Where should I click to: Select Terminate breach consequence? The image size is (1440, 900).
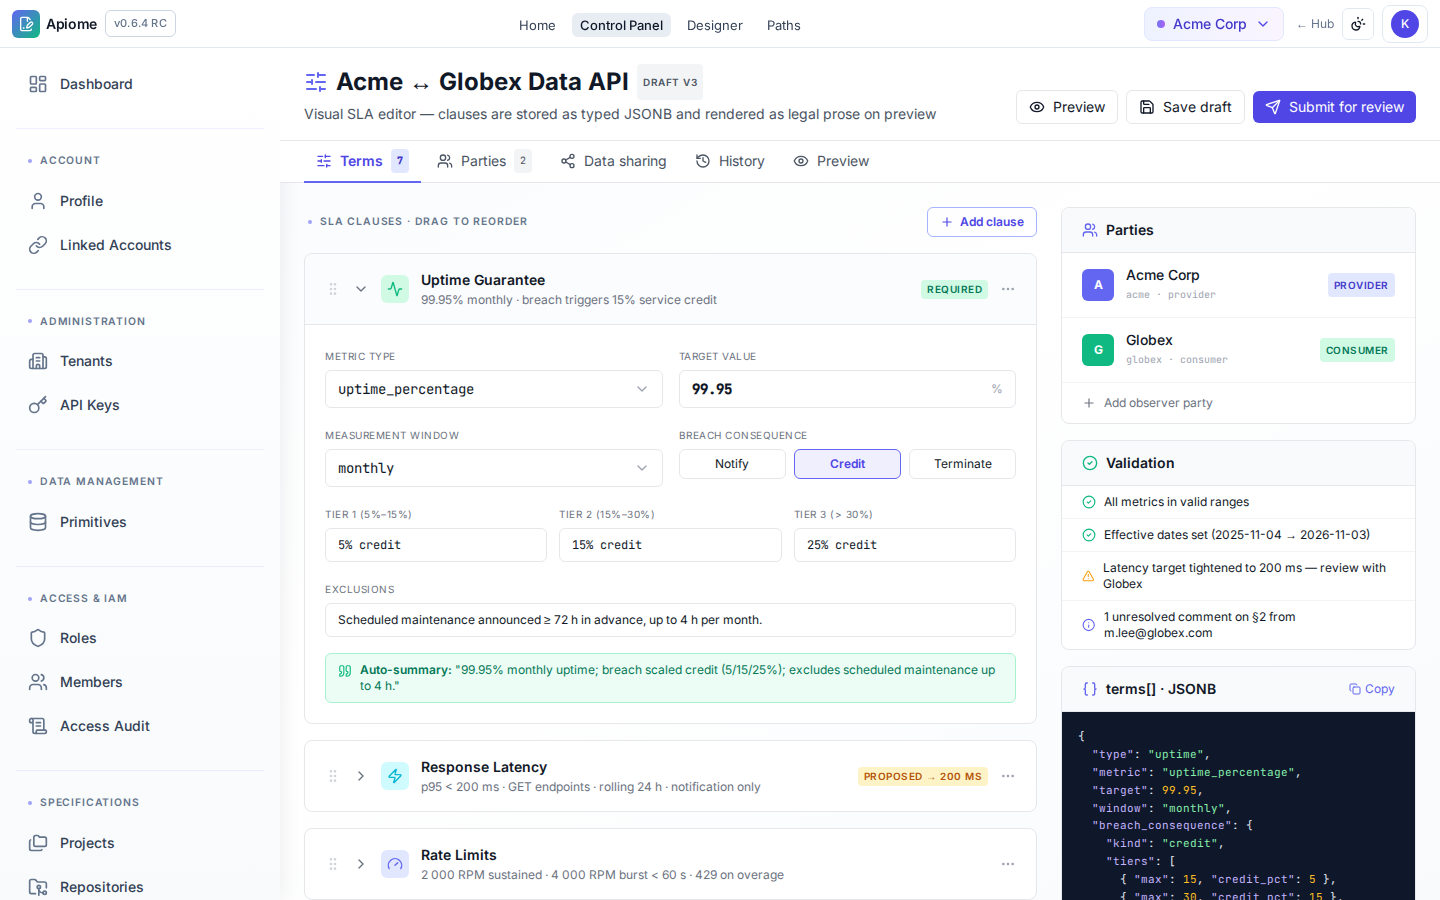click(x=963, y=464)
